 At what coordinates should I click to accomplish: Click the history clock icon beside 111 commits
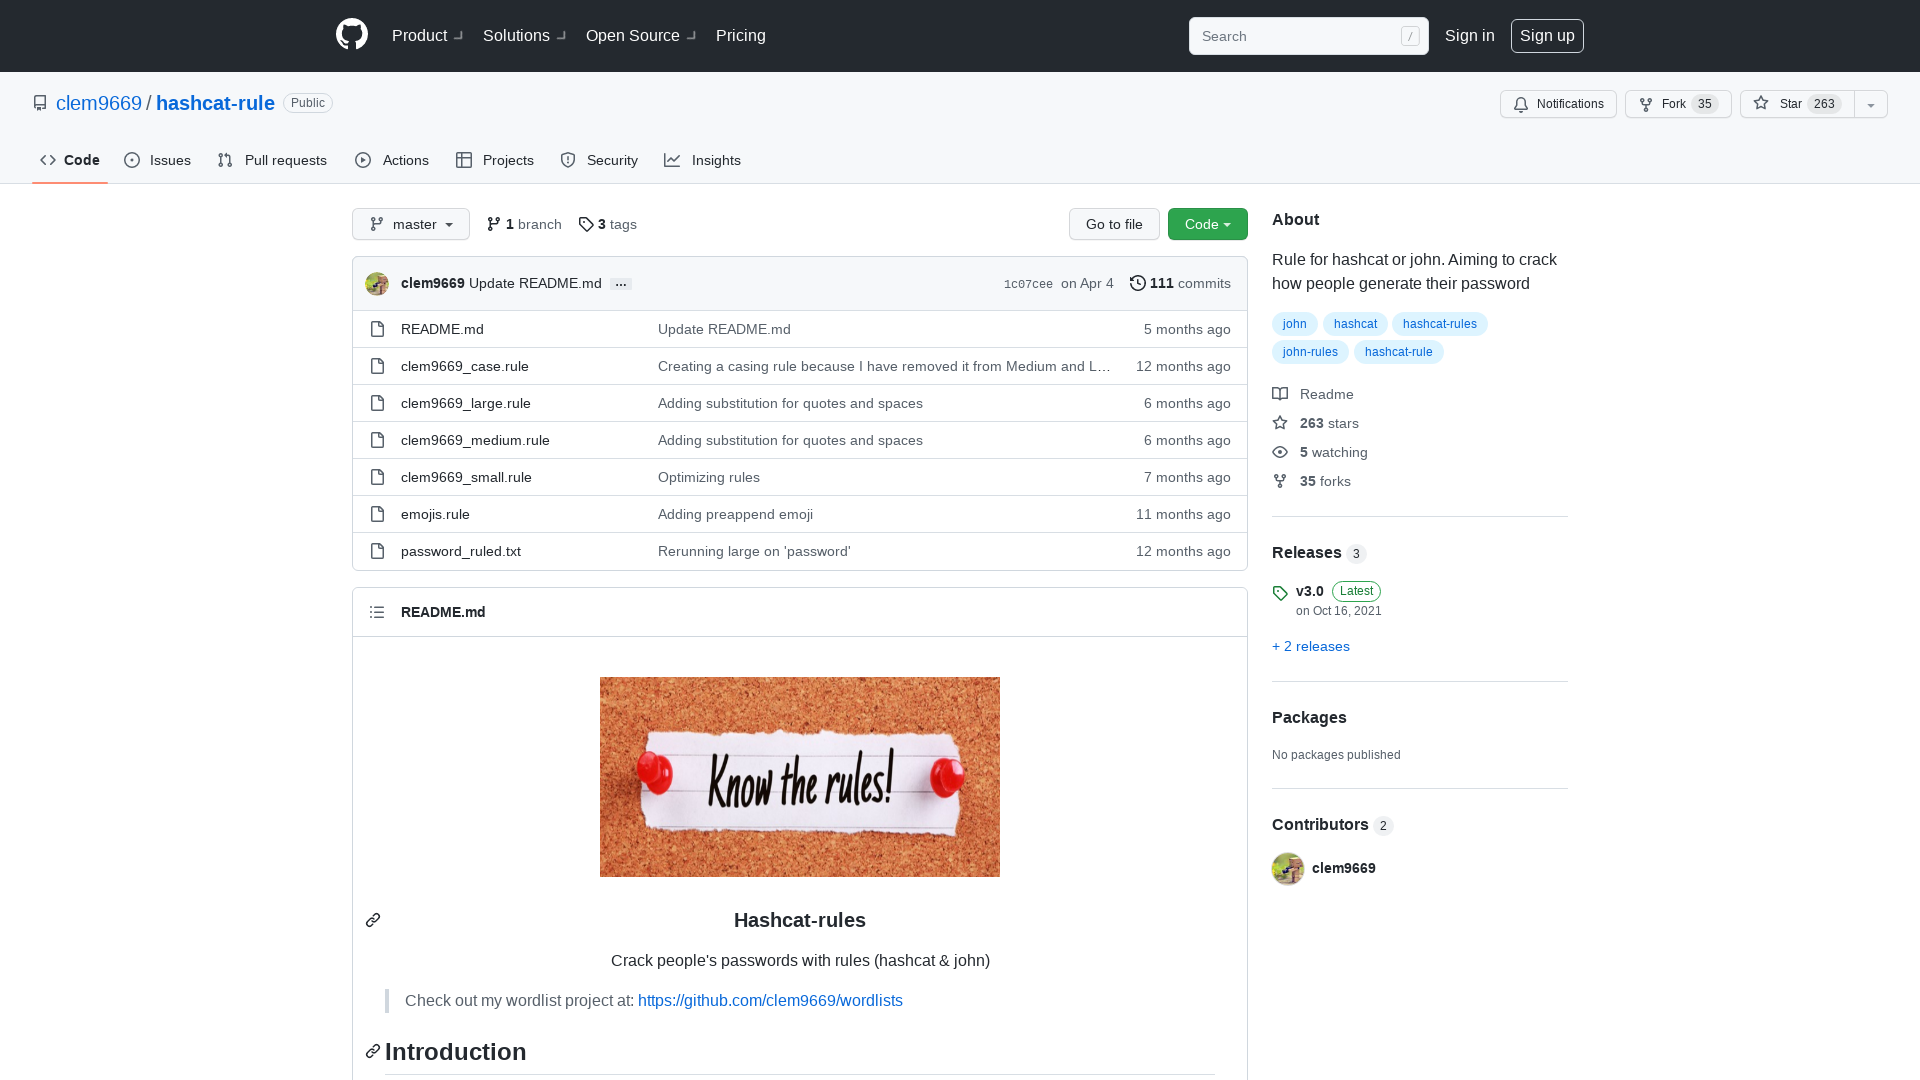point(1138,283)
